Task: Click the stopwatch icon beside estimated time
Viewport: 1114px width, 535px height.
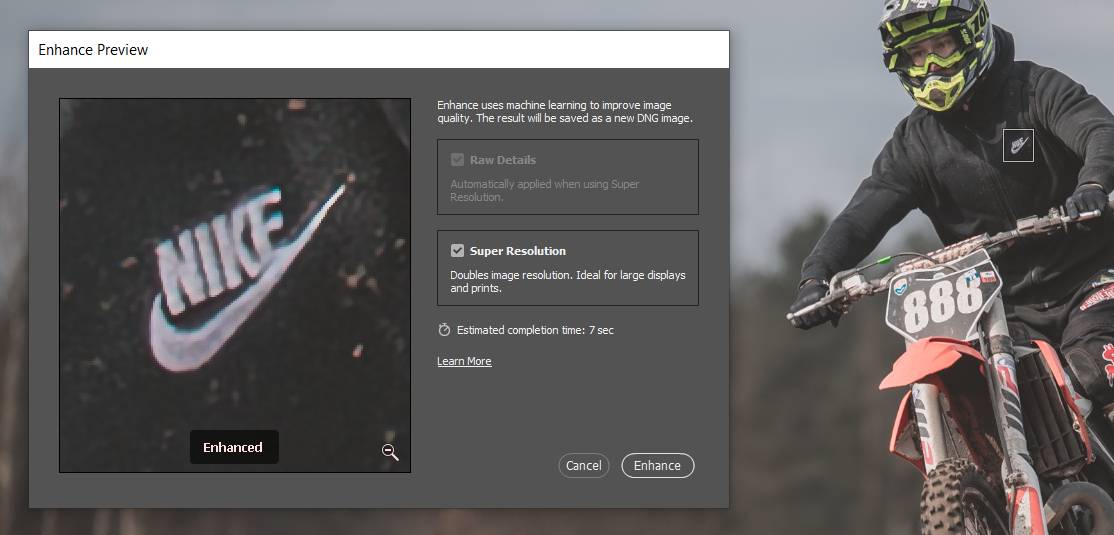Action: pos(445,330)
